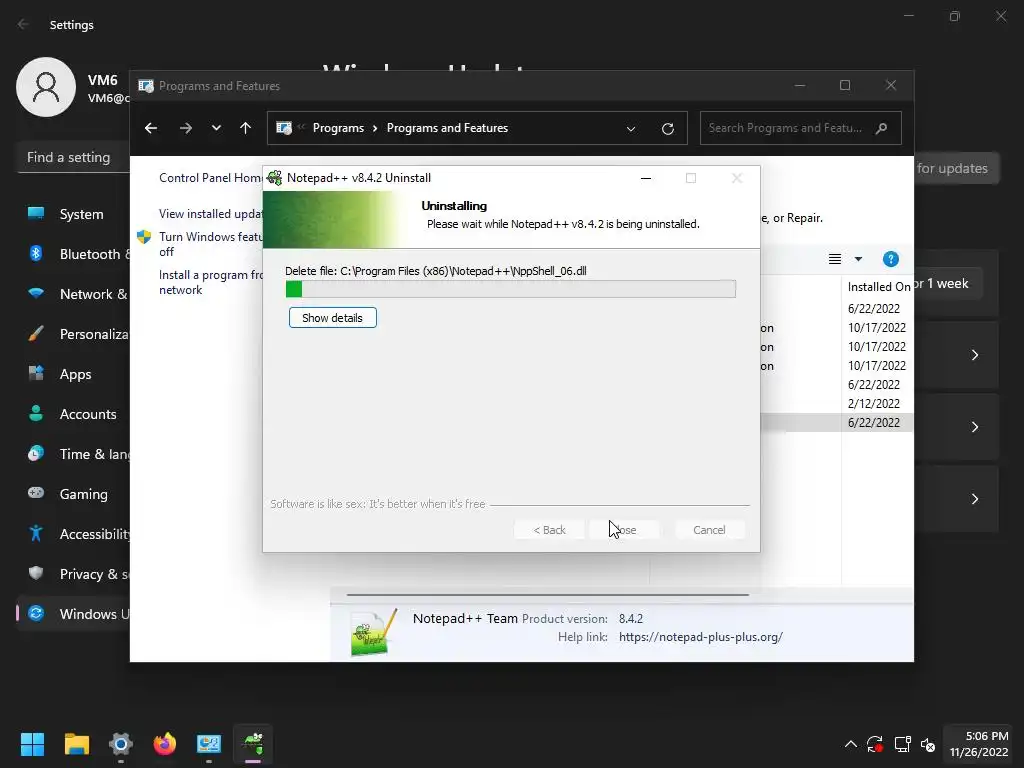Expand the first Settings chevron row

(974, 355)
